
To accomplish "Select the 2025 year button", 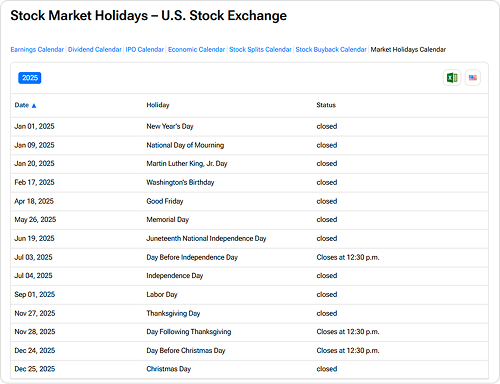I will click(30, 78).
